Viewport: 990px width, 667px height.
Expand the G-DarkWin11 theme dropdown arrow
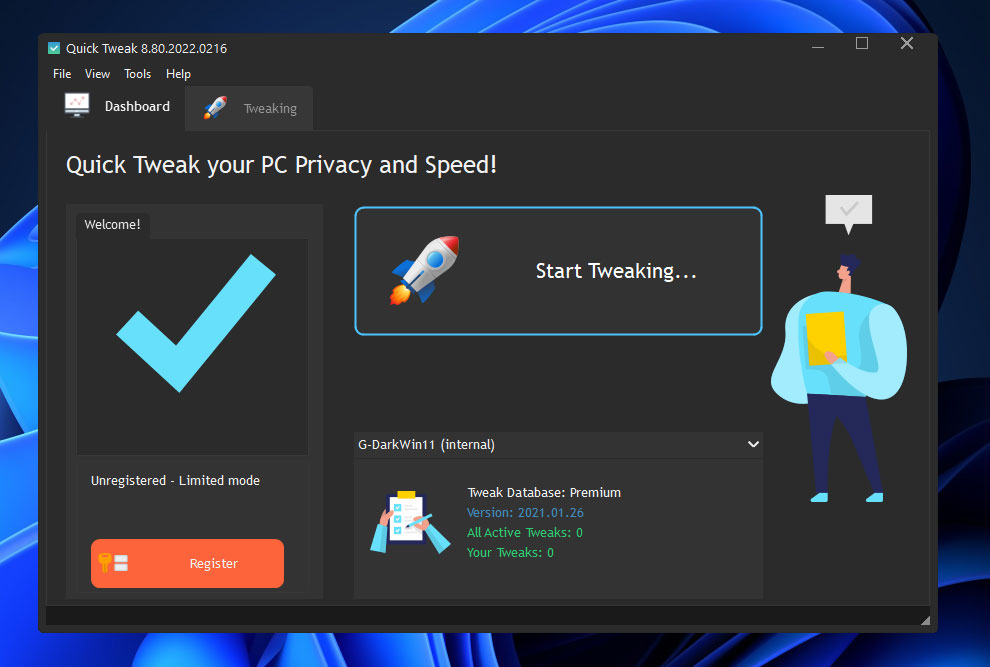753,444
